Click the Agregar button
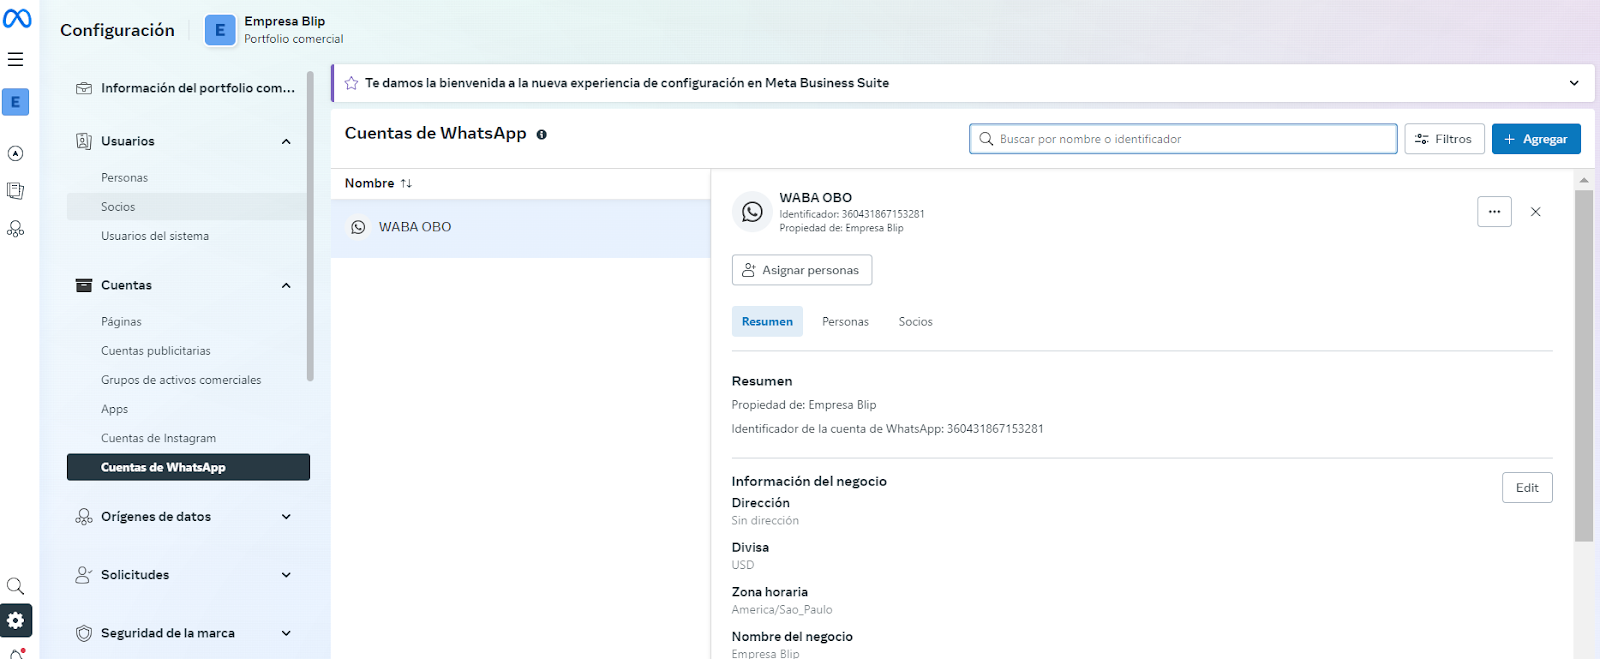The width and height of the screenshot is (1600, 659). [1536, 139]
